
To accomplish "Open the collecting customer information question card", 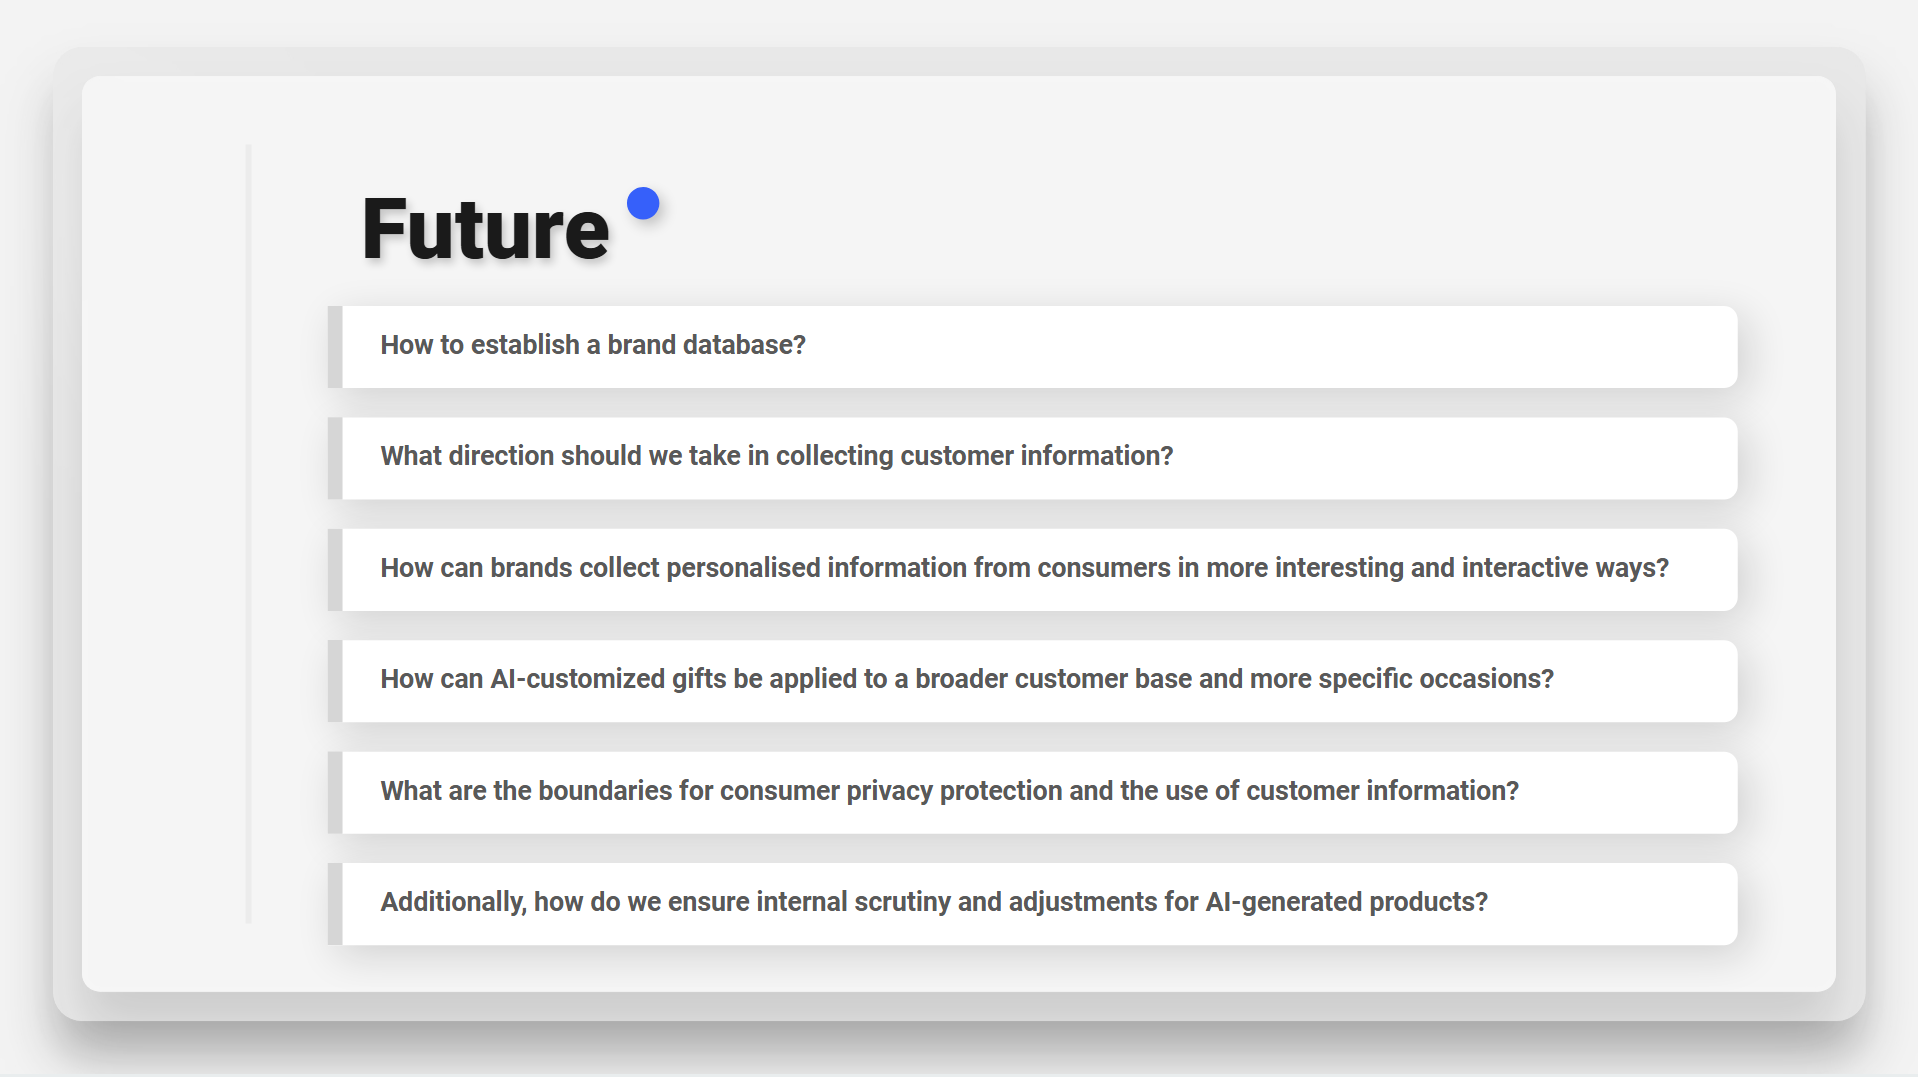I will click(1033, 458).
